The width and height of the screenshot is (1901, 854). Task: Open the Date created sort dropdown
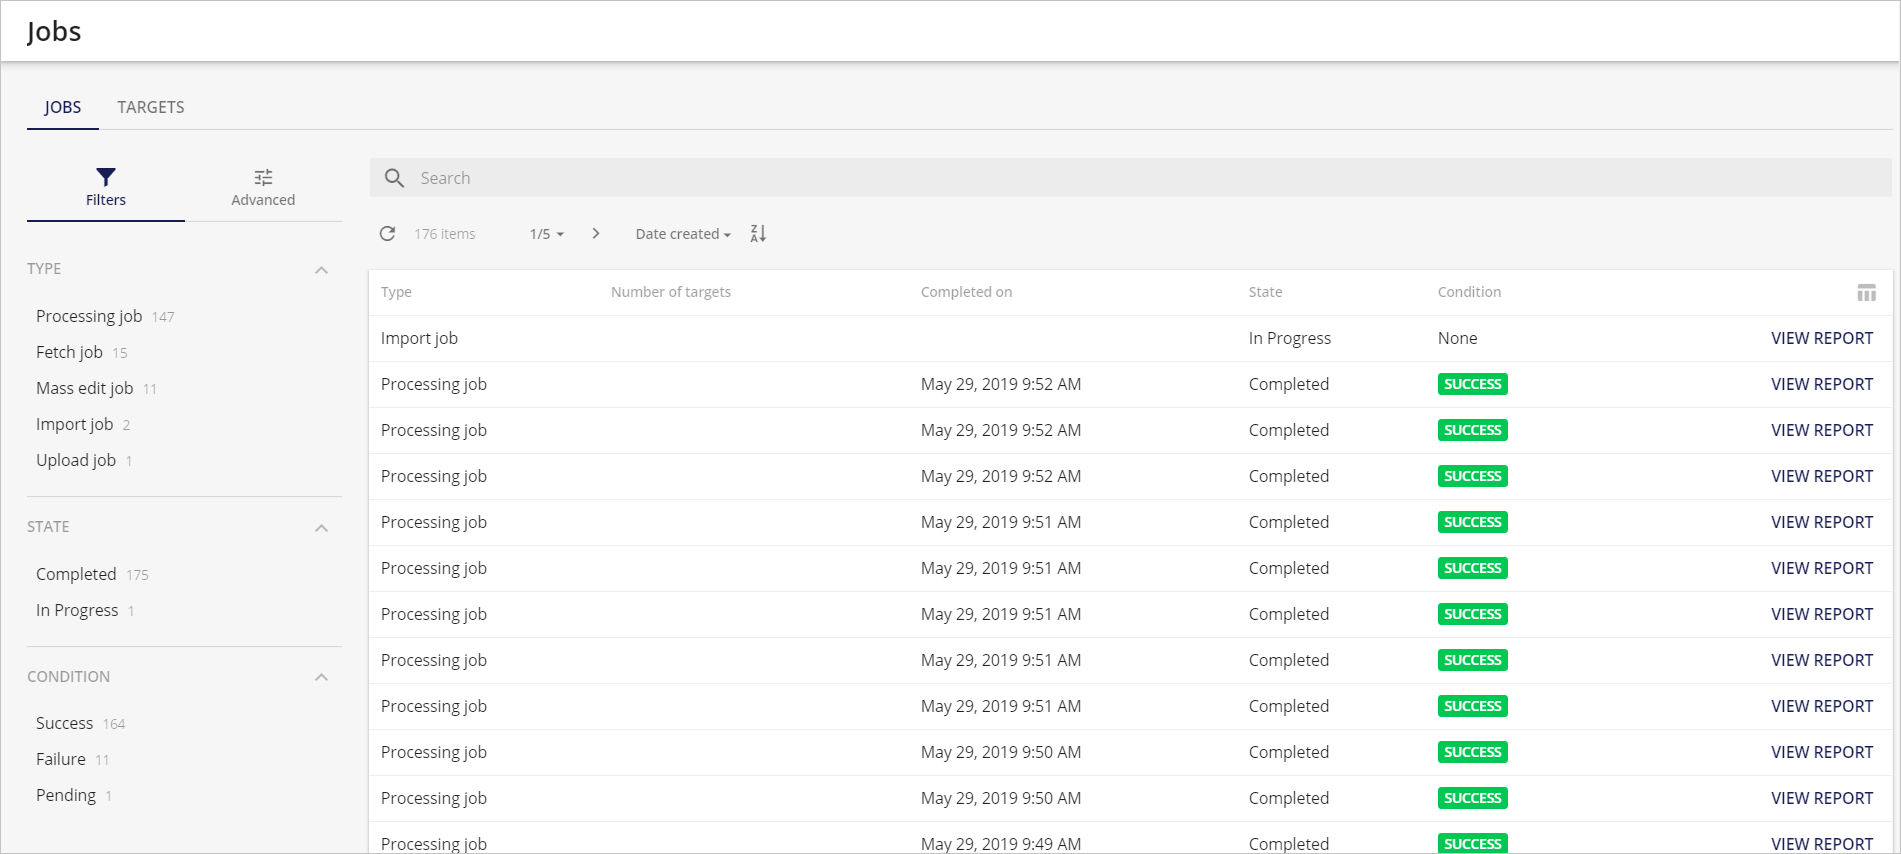pyautogui.click(x=683, y=234)
